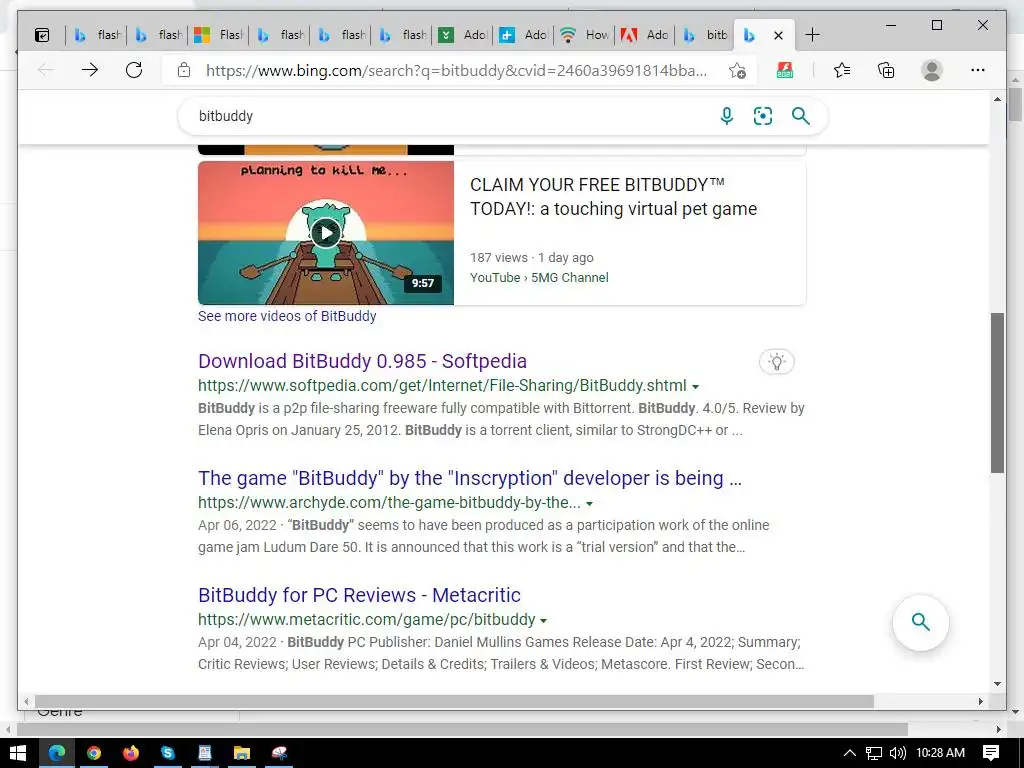Click the archyde.com green URL text
Screen dimensions: 1024x768
389,503
